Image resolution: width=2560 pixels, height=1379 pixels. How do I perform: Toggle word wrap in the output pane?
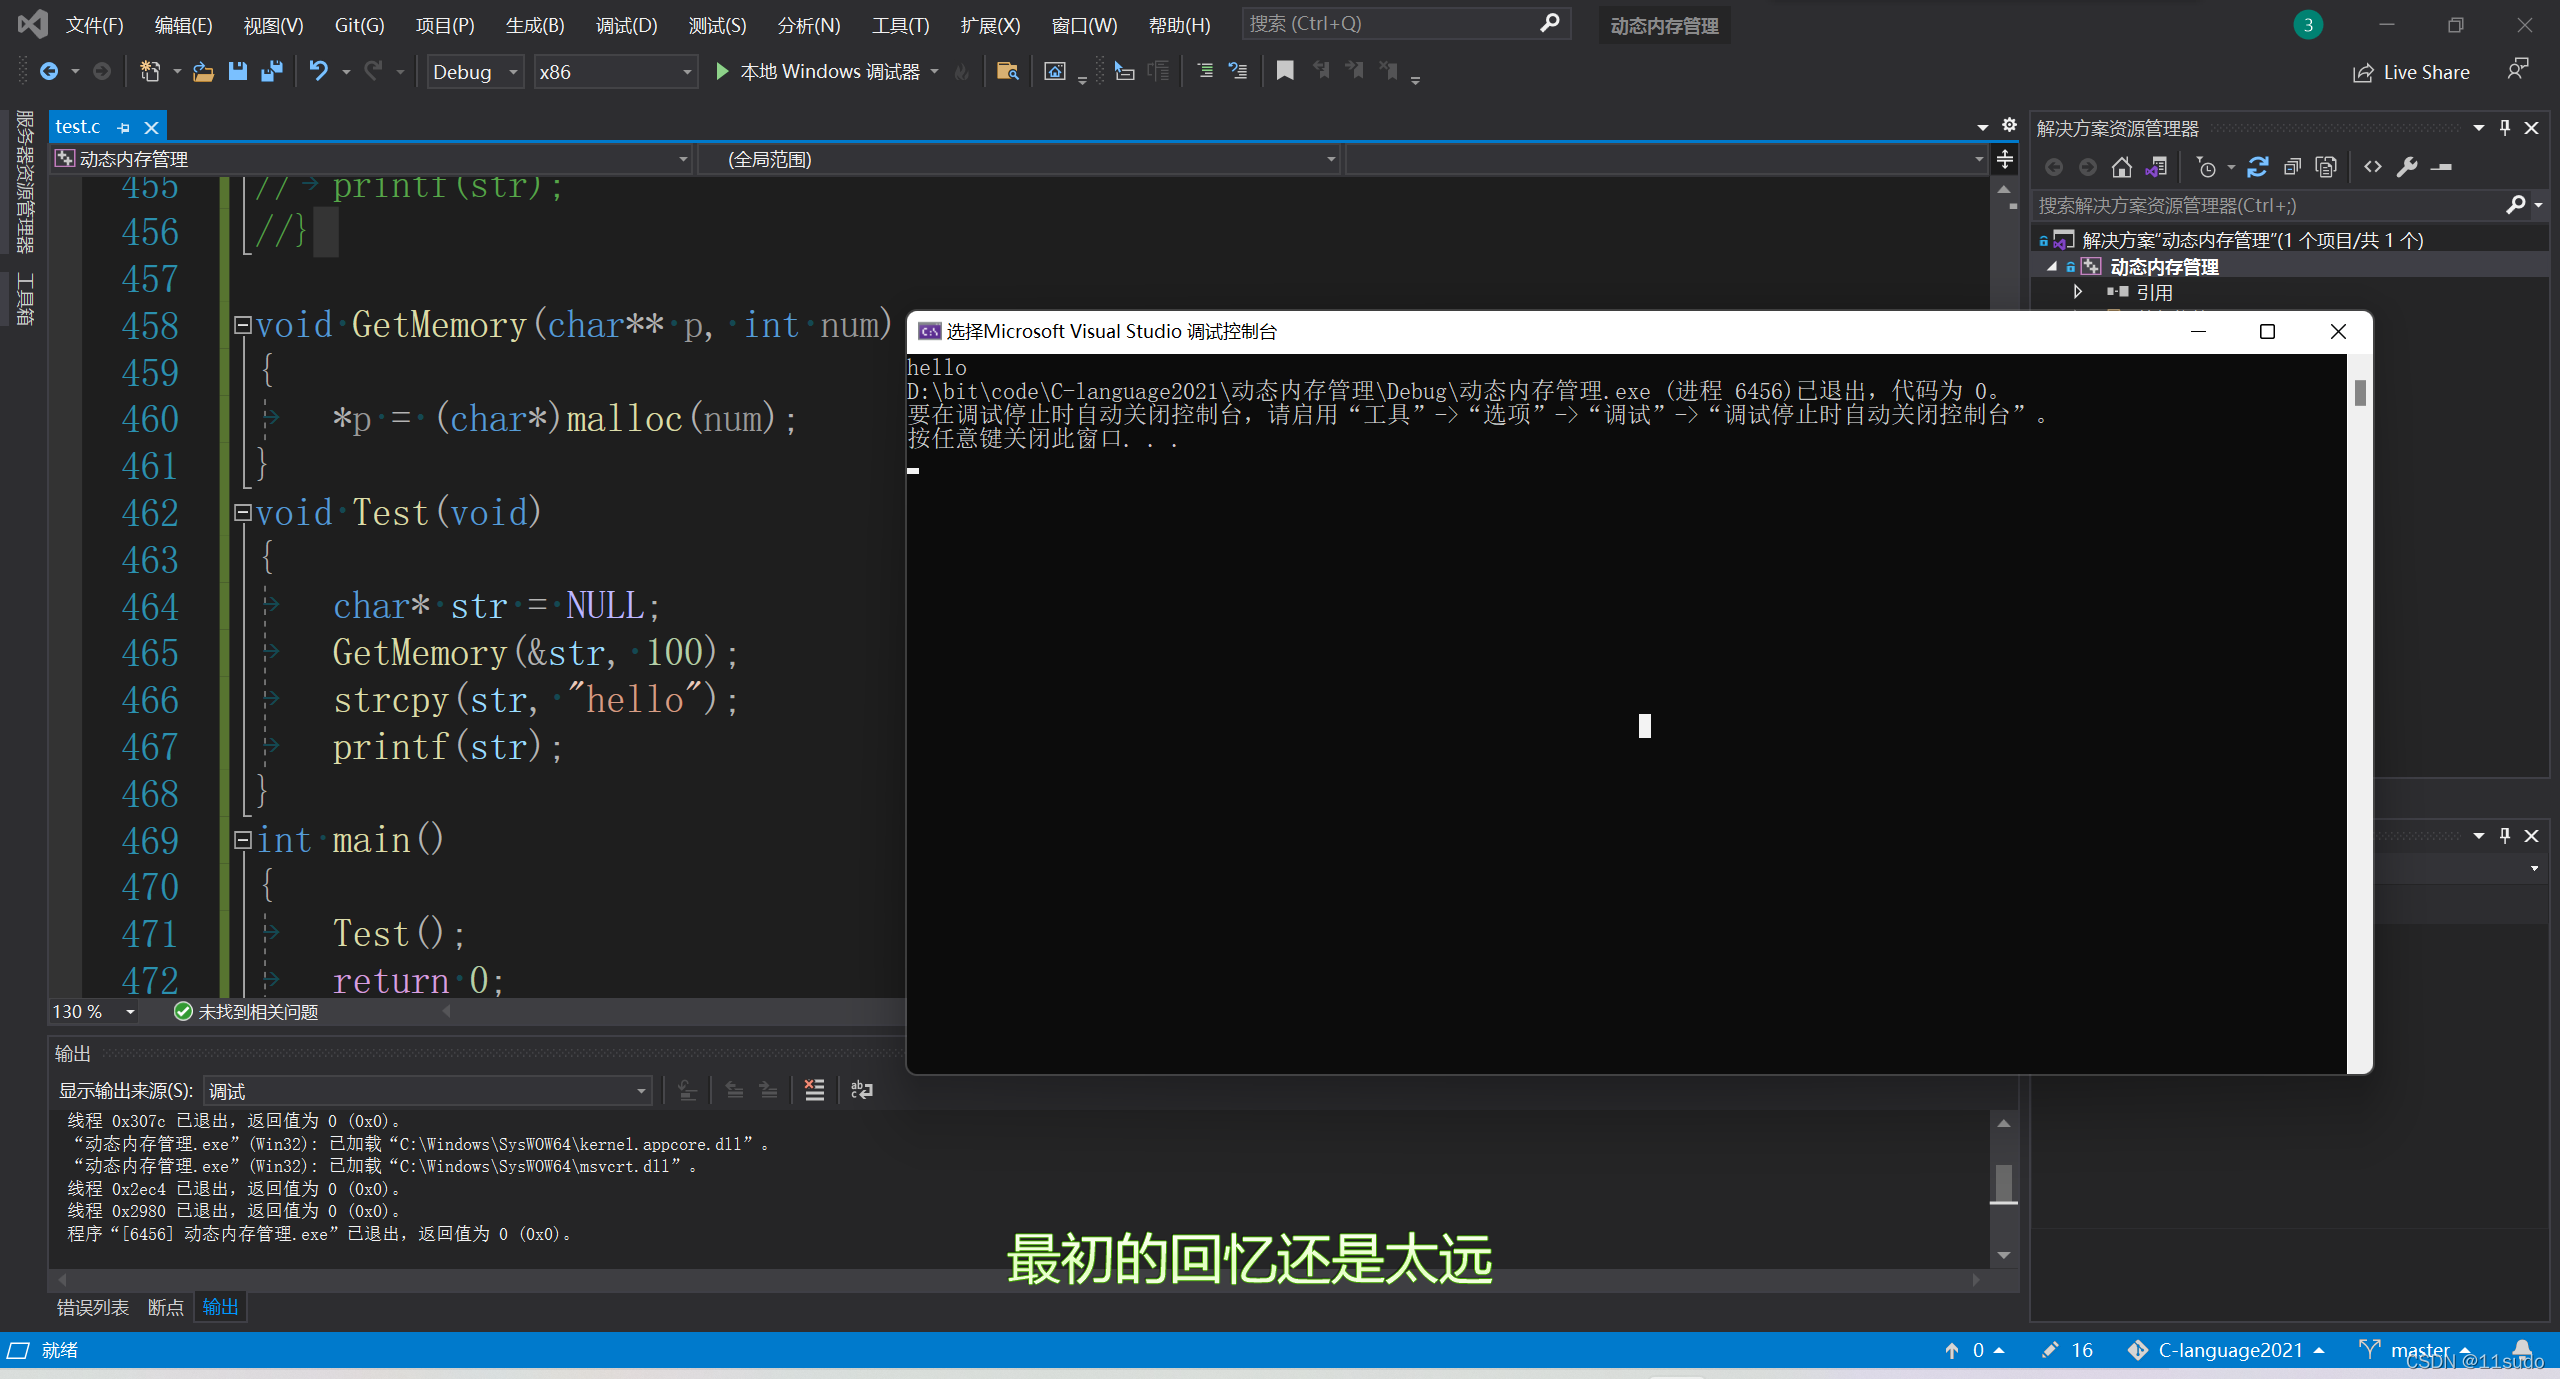[861, 1090]
